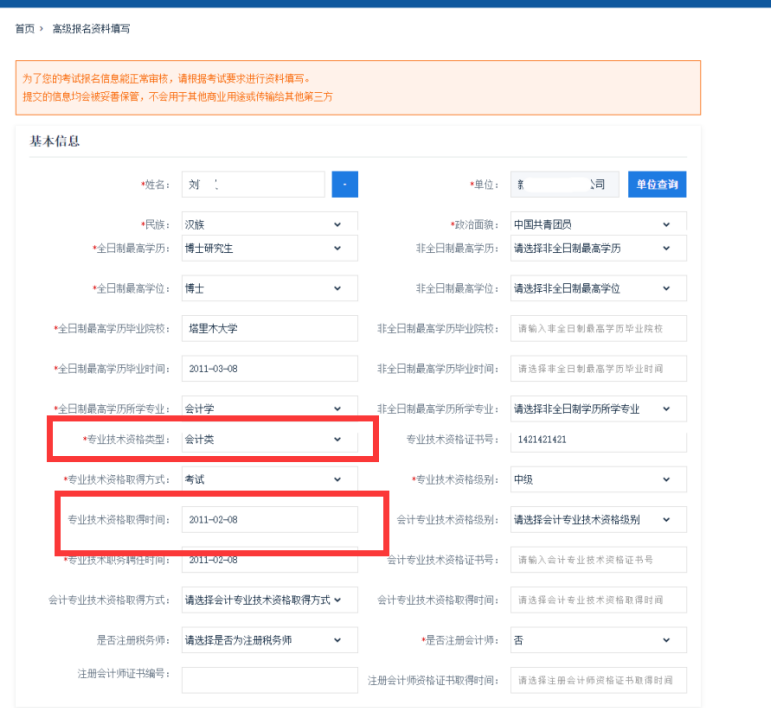Click the 姓名 input field
This screenshot has width=771, height=708.
coord(253,184)
